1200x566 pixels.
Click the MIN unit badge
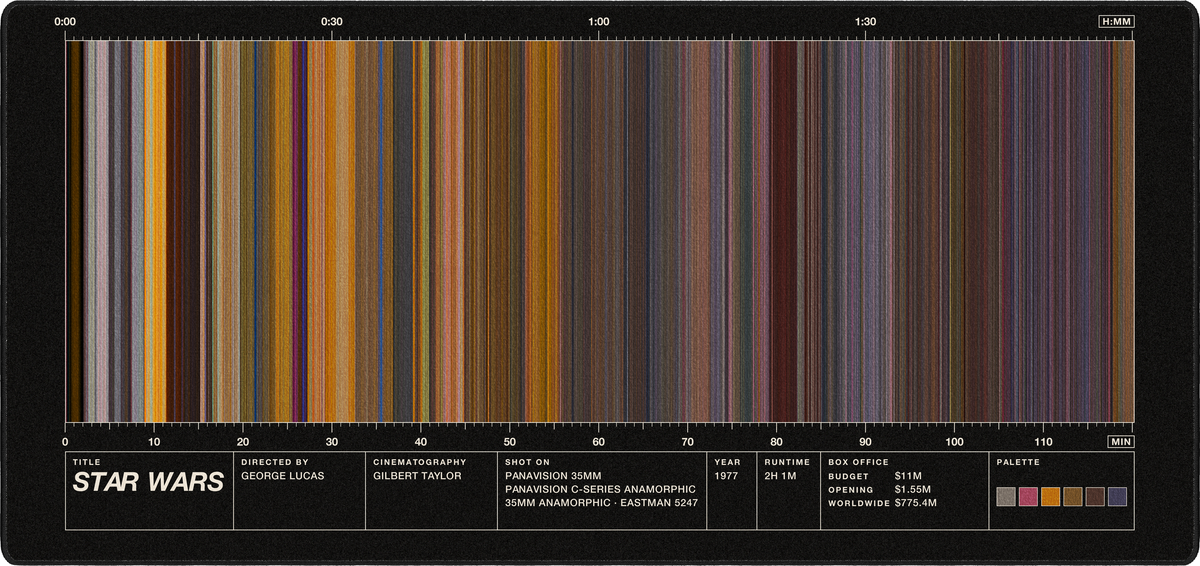(x=1121, y=441)
